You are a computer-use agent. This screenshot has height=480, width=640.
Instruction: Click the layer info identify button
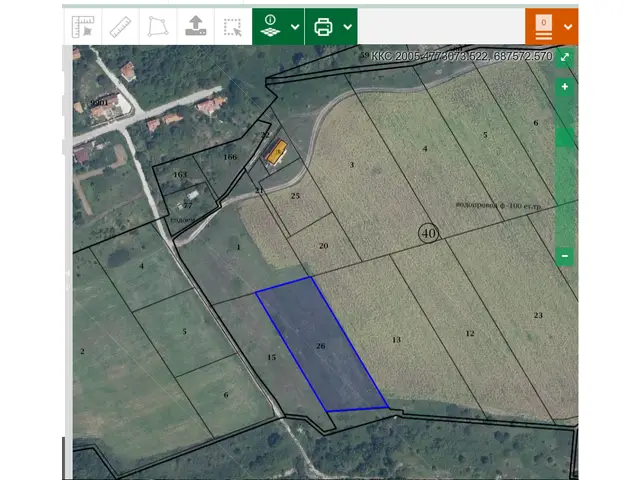coord(269,27)
